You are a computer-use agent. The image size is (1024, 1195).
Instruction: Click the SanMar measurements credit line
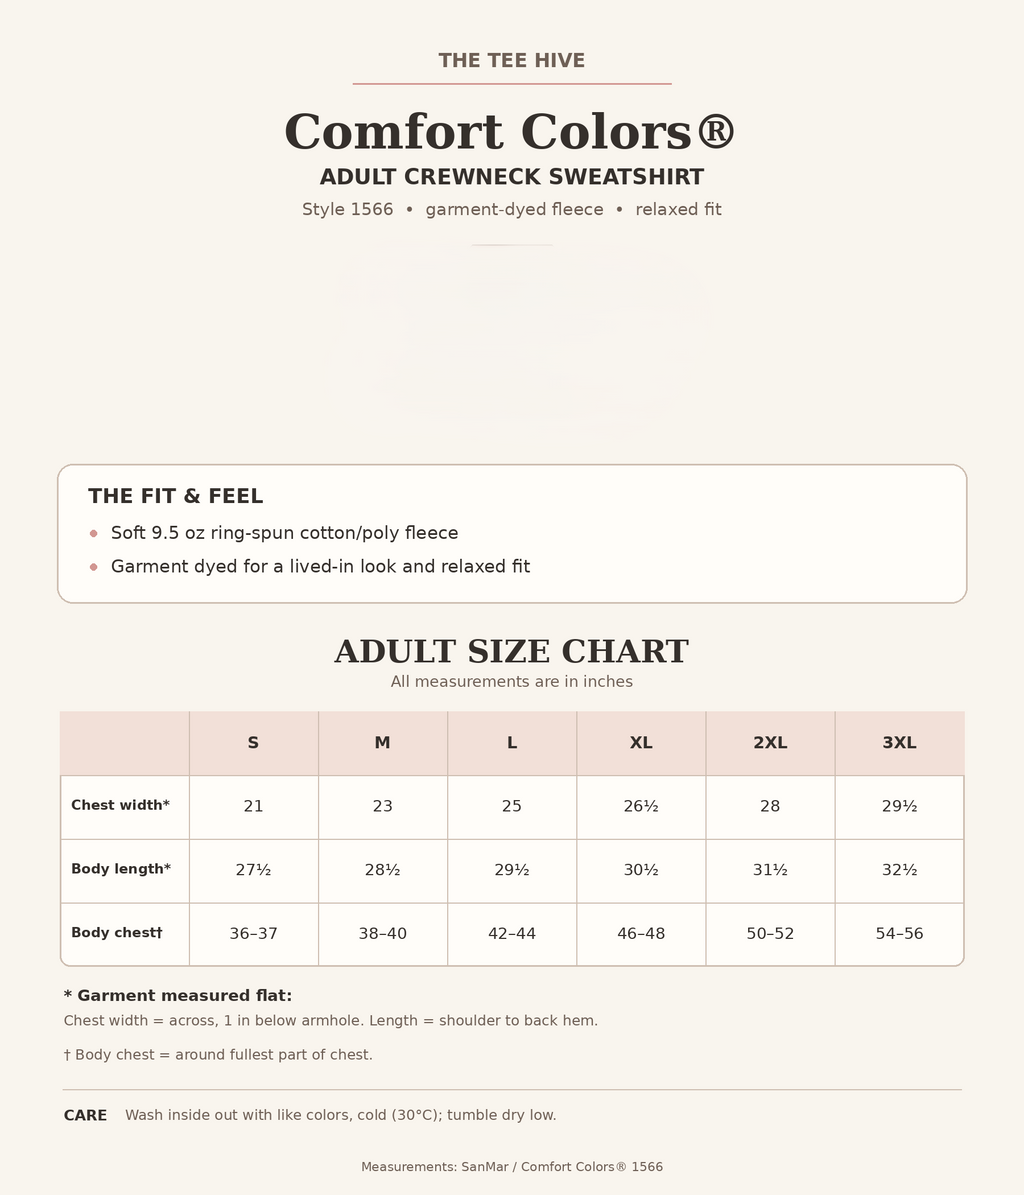click(512, 1167)
